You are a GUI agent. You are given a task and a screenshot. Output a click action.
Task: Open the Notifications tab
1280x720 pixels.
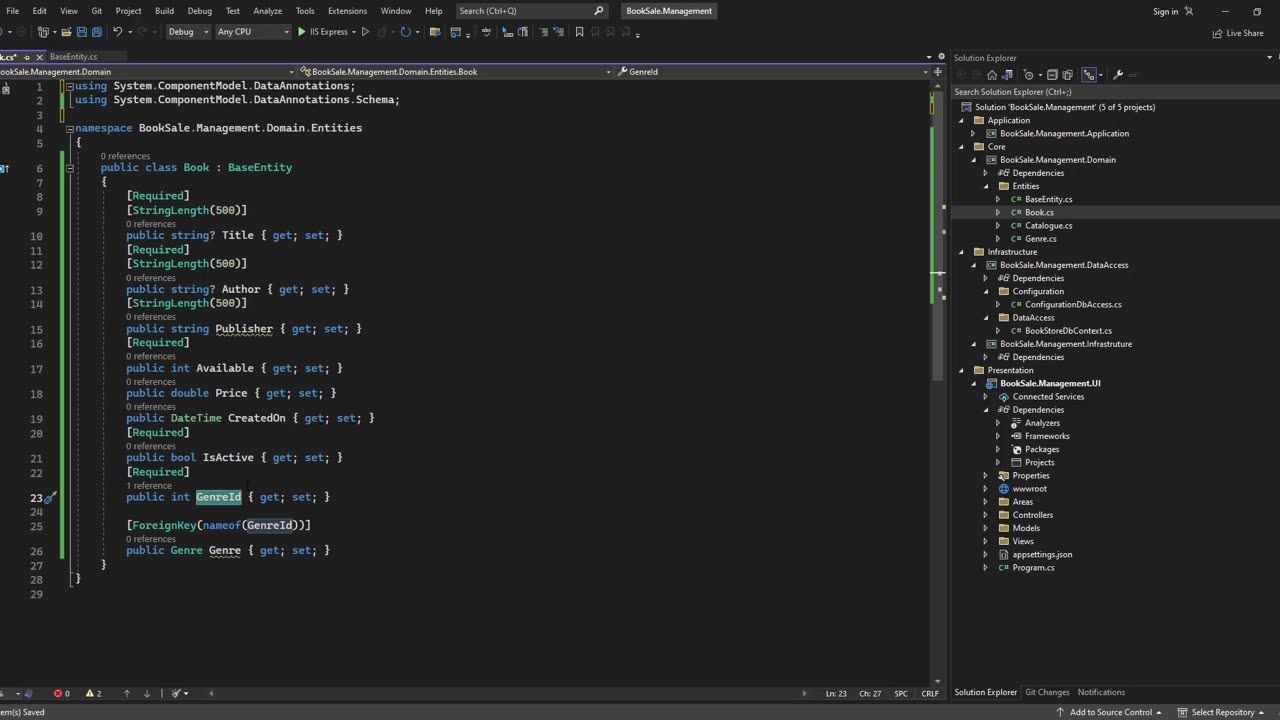coord(1101,692)
